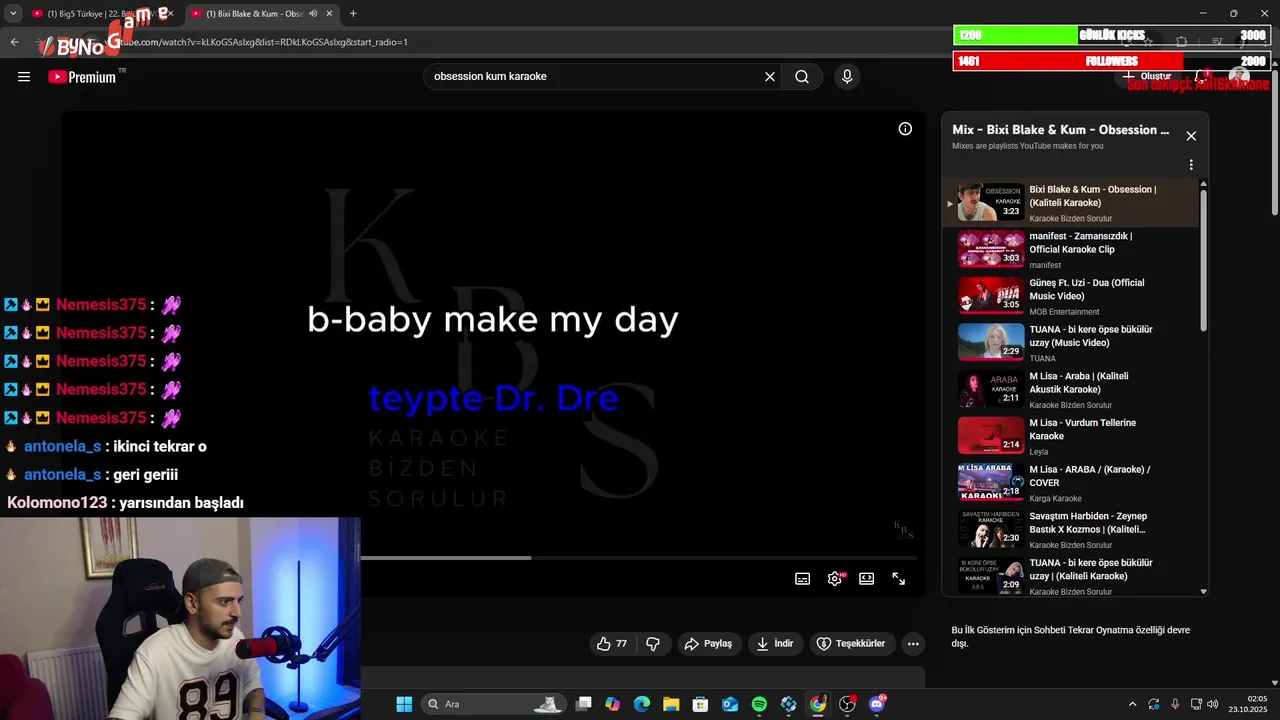The height and width of the screenshot is (720, 1280).
Task: Clear the search query with X icon
Action: (770, 77)
